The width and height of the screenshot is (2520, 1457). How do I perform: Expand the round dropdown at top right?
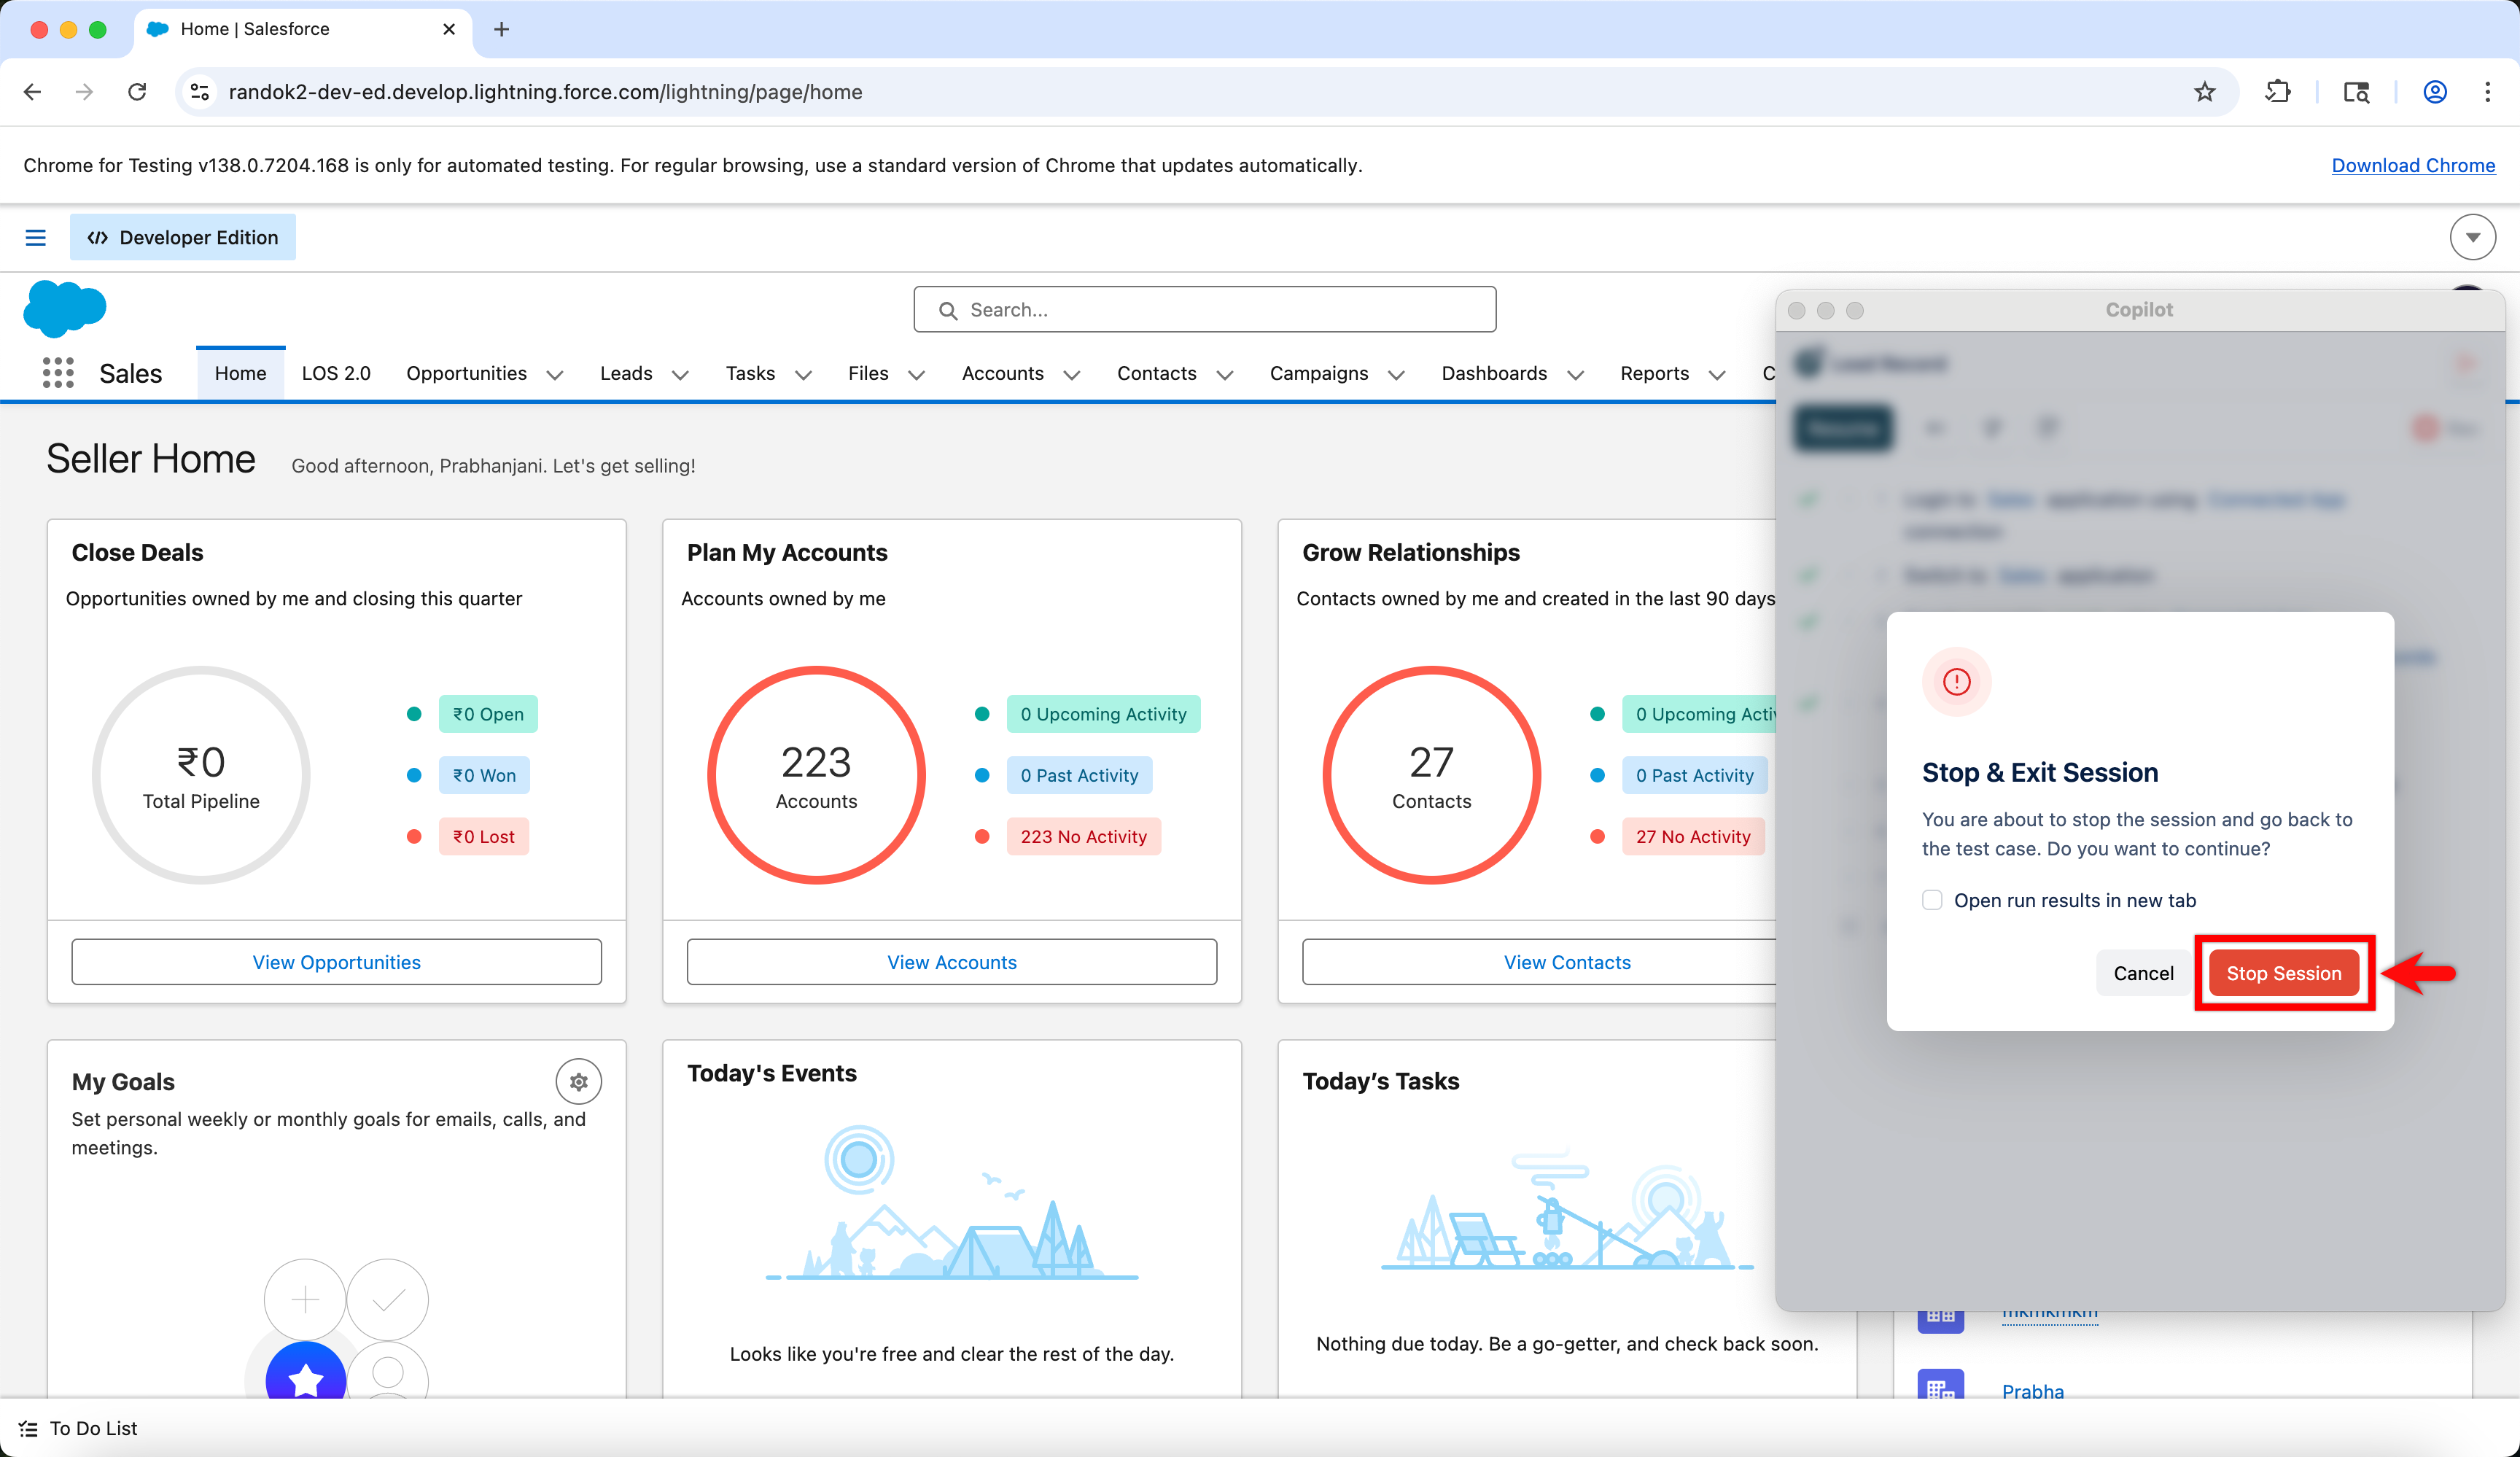pyautogui.click(x=2472, y=237)
